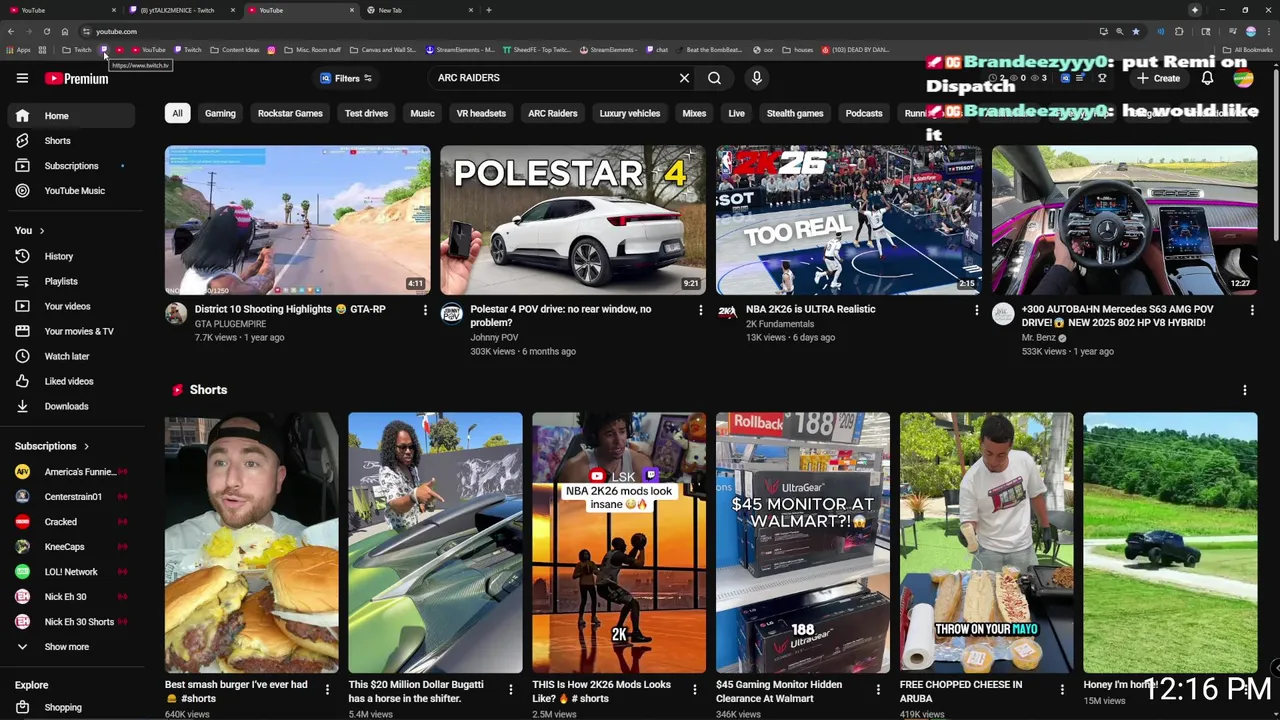Open Mr. Benz channel avatar
The image size is (1280, 720).
coord(1003,314)
